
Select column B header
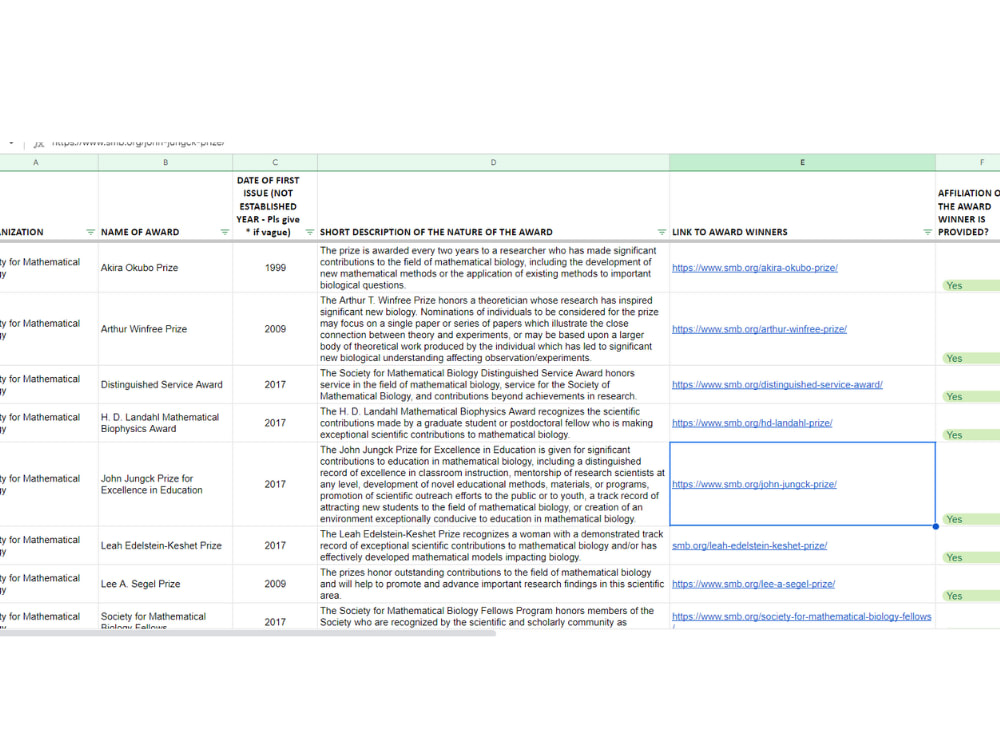click(166, 163)
